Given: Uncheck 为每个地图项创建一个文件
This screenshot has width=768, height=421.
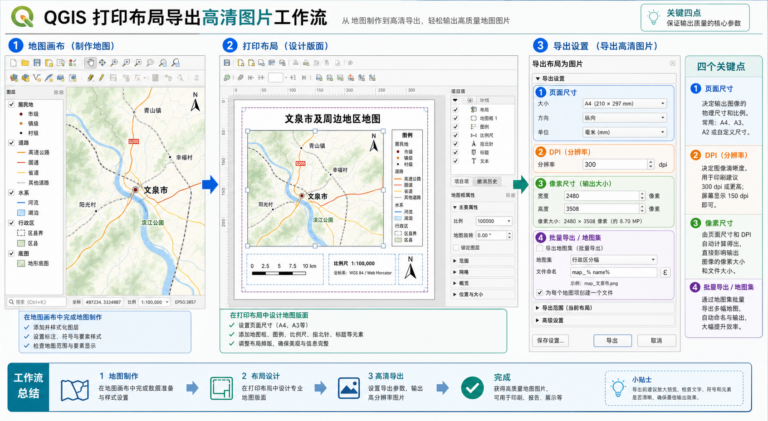Looking at the screenshot, I should (x=540, y=293).
